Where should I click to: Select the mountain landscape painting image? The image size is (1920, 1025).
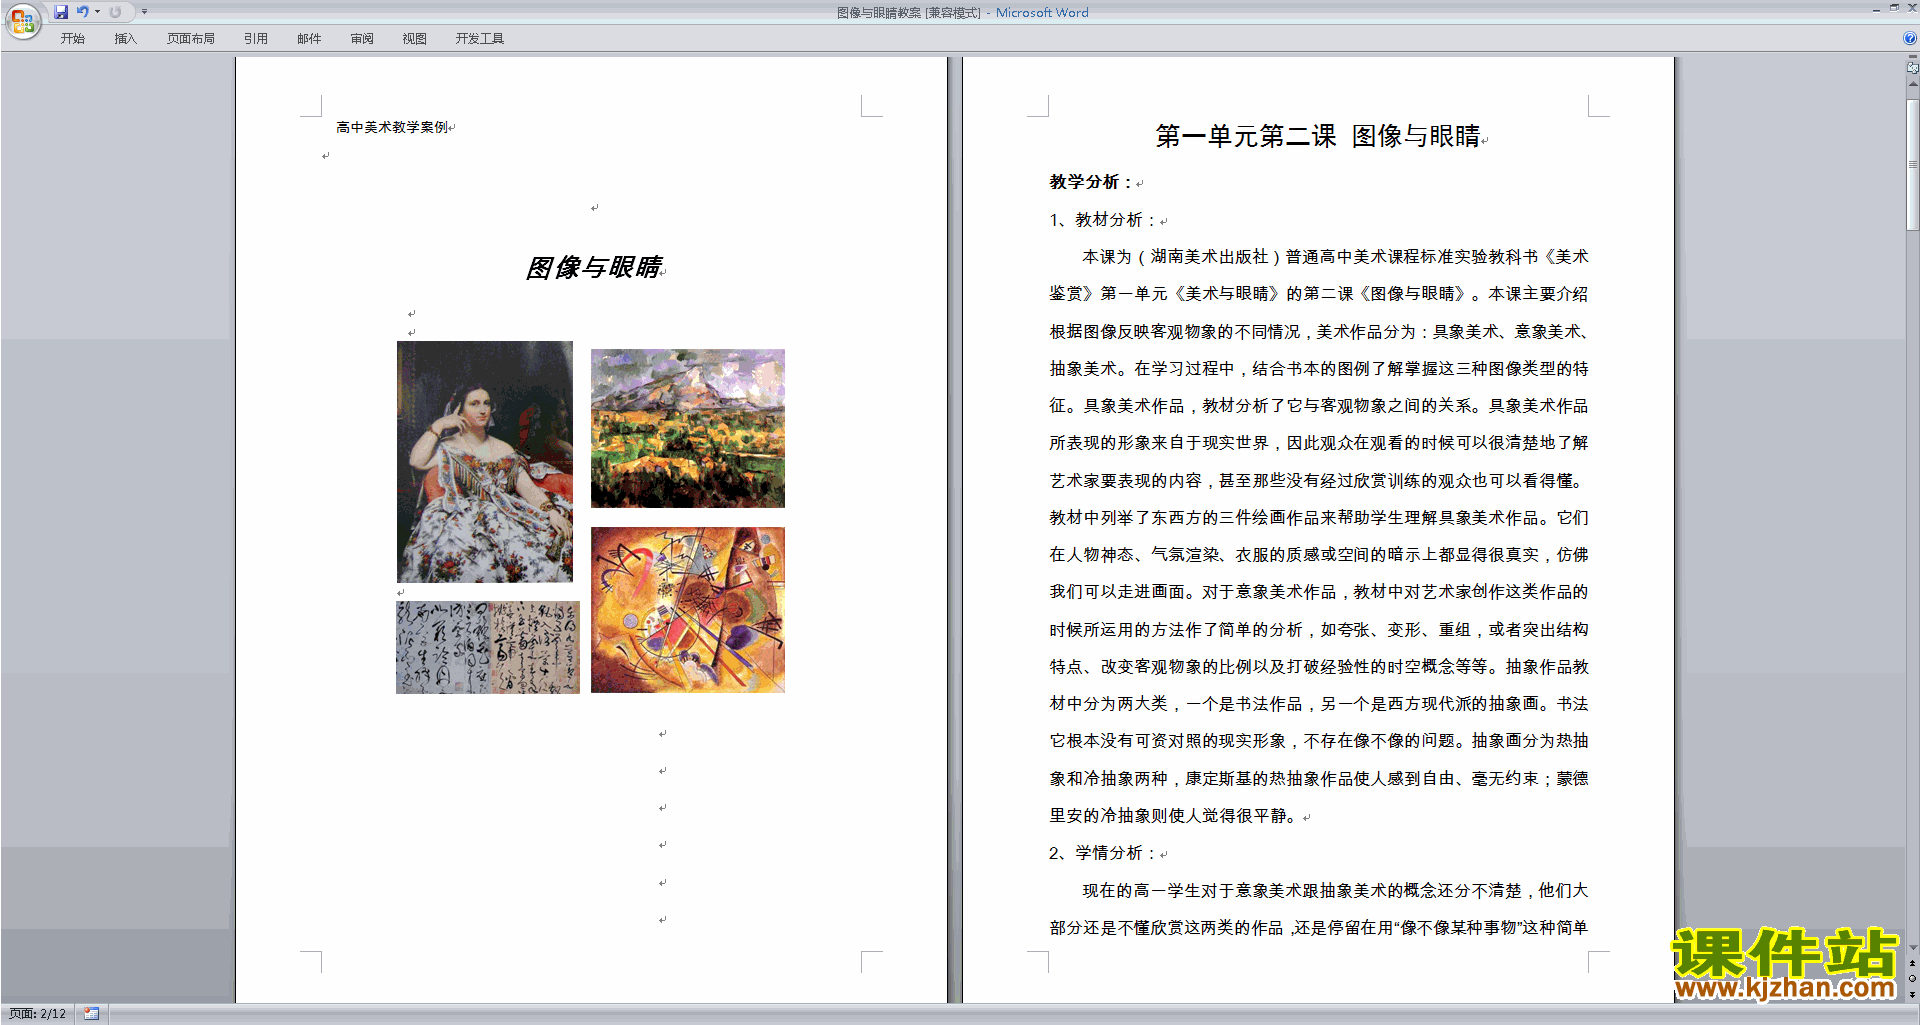(x=688, y=428)
